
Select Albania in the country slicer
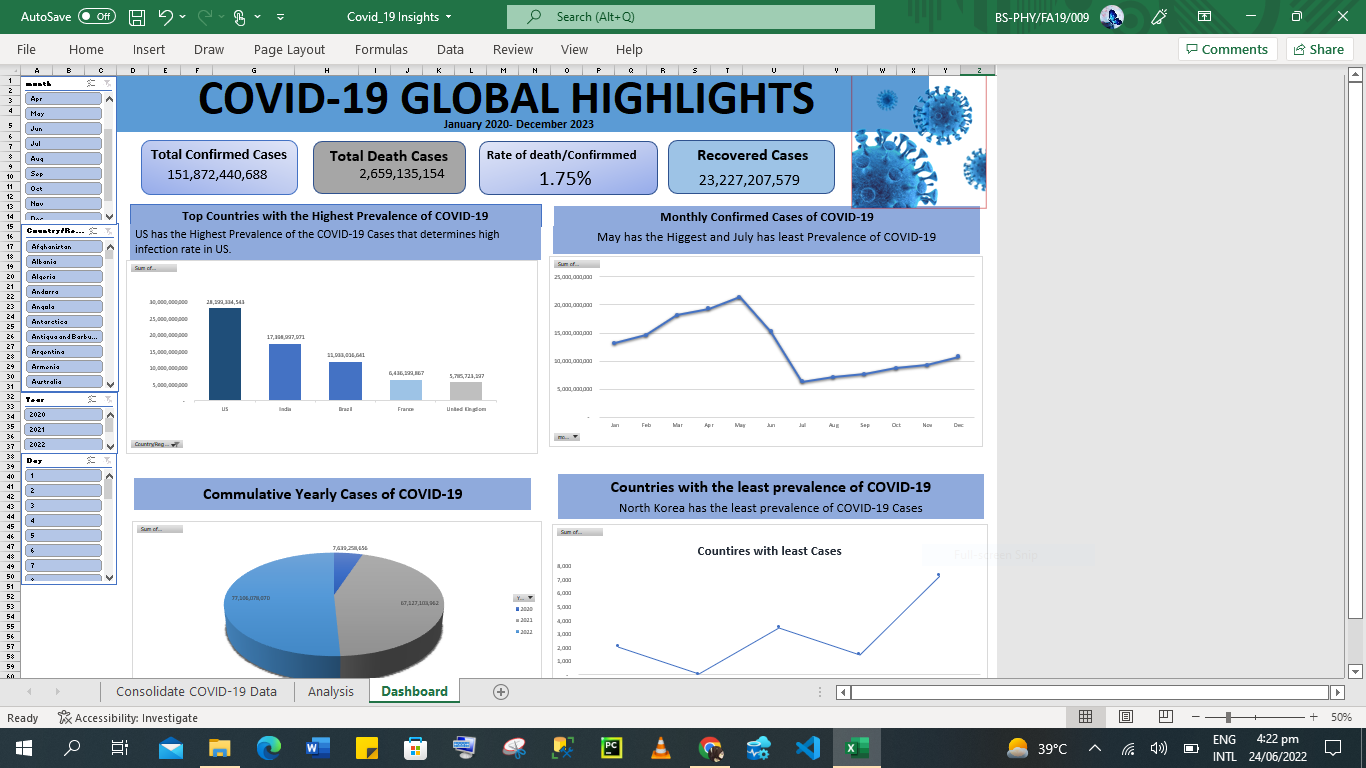[64, 261]
